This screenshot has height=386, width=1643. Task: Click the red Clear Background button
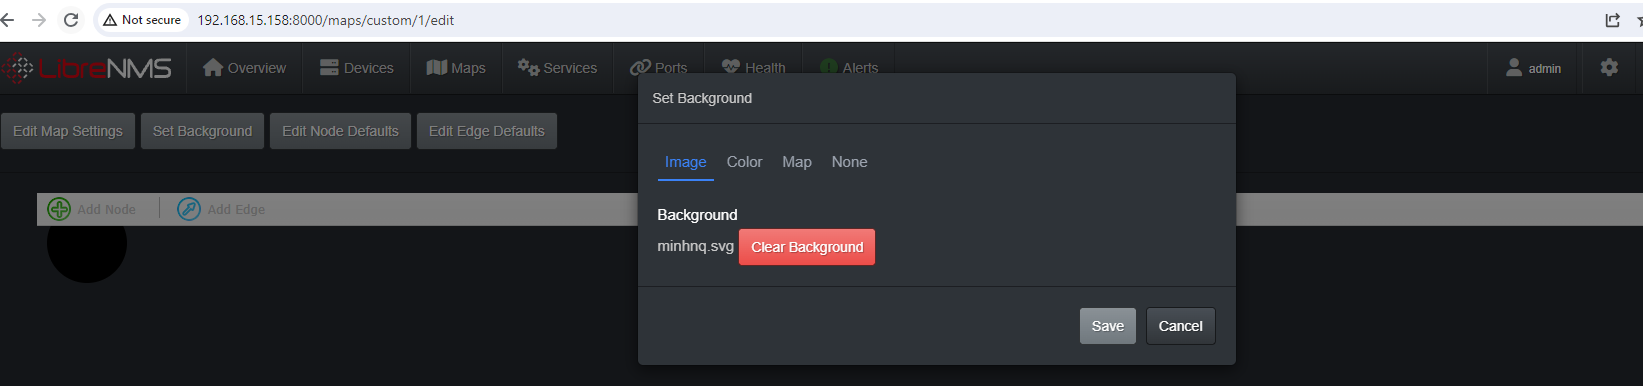pos(807,247)
